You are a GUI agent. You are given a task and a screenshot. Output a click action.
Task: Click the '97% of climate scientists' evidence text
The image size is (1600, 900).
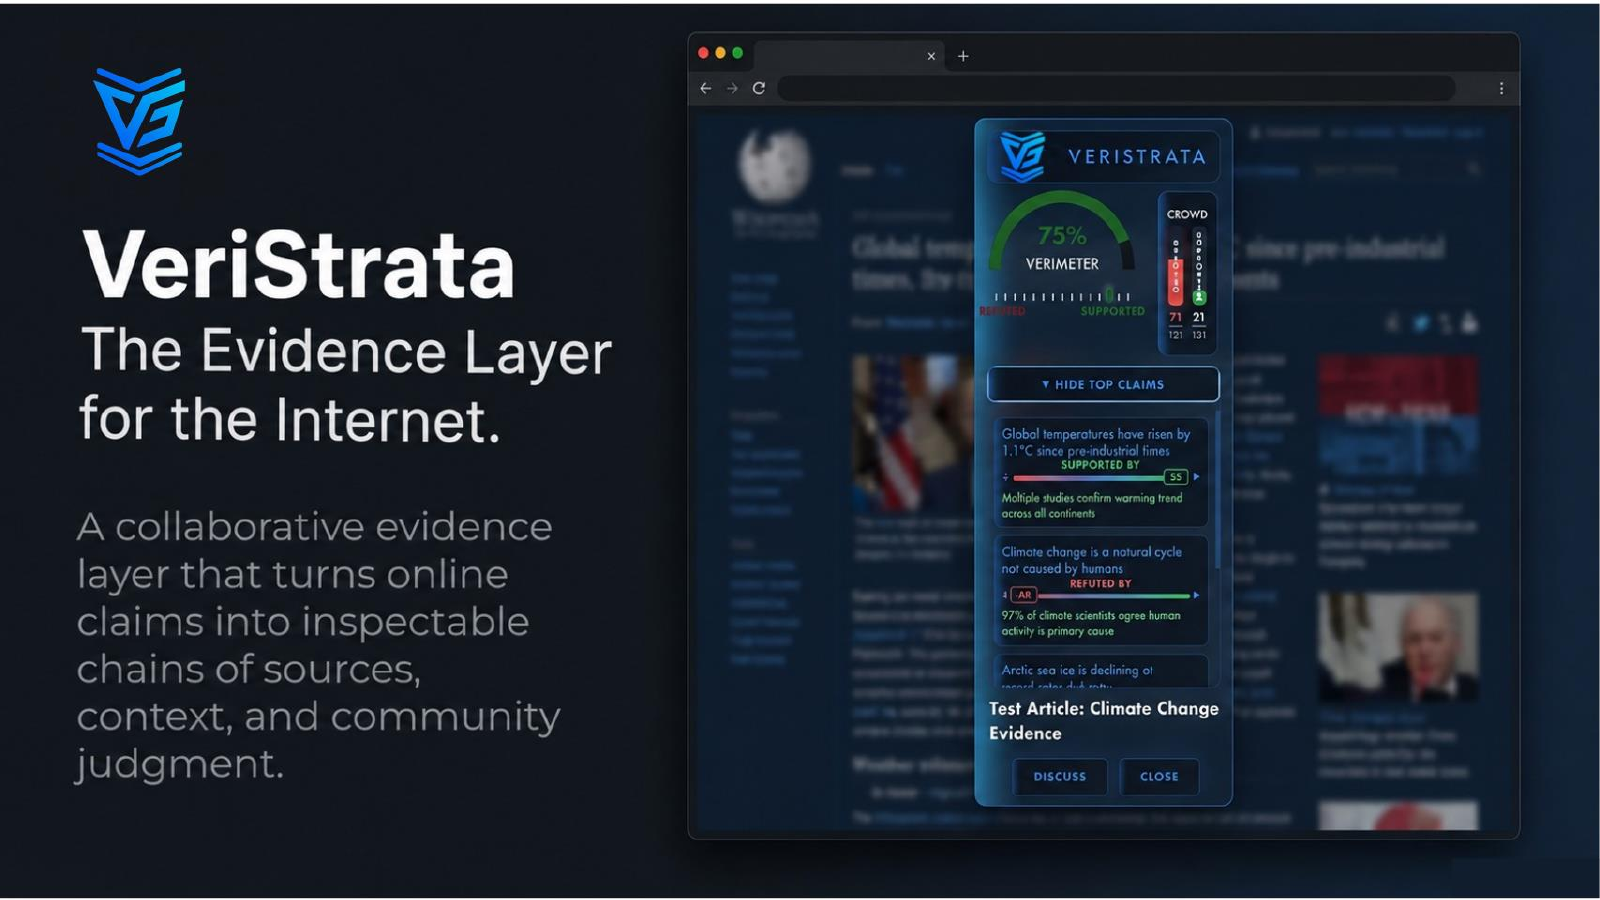(1090, 623)
